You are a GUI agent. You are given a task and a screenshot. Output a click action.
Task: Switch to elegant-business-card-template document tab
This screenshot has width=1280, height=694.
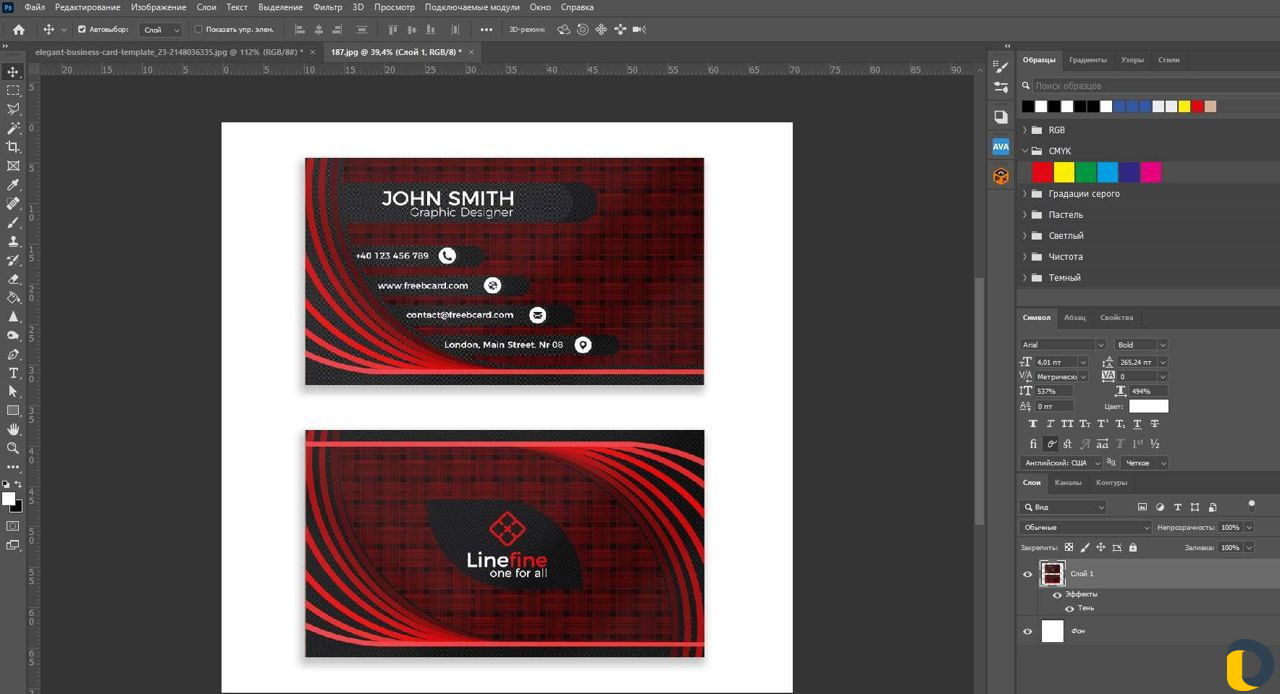[169, 51]
